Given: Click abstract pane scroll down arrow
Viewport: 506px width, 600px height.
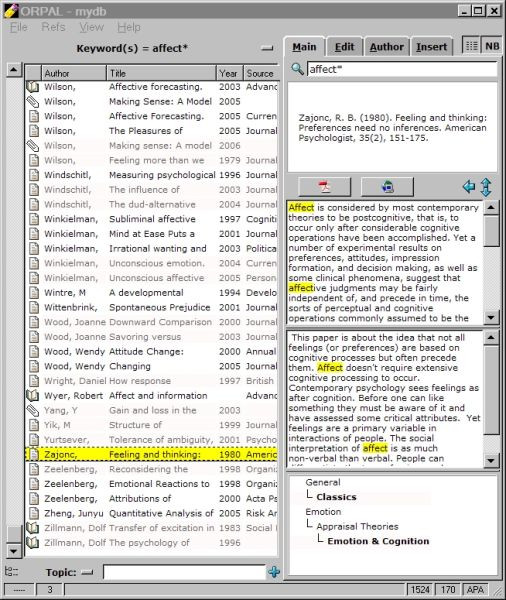Looking at the screenshot, I should 491,317.
